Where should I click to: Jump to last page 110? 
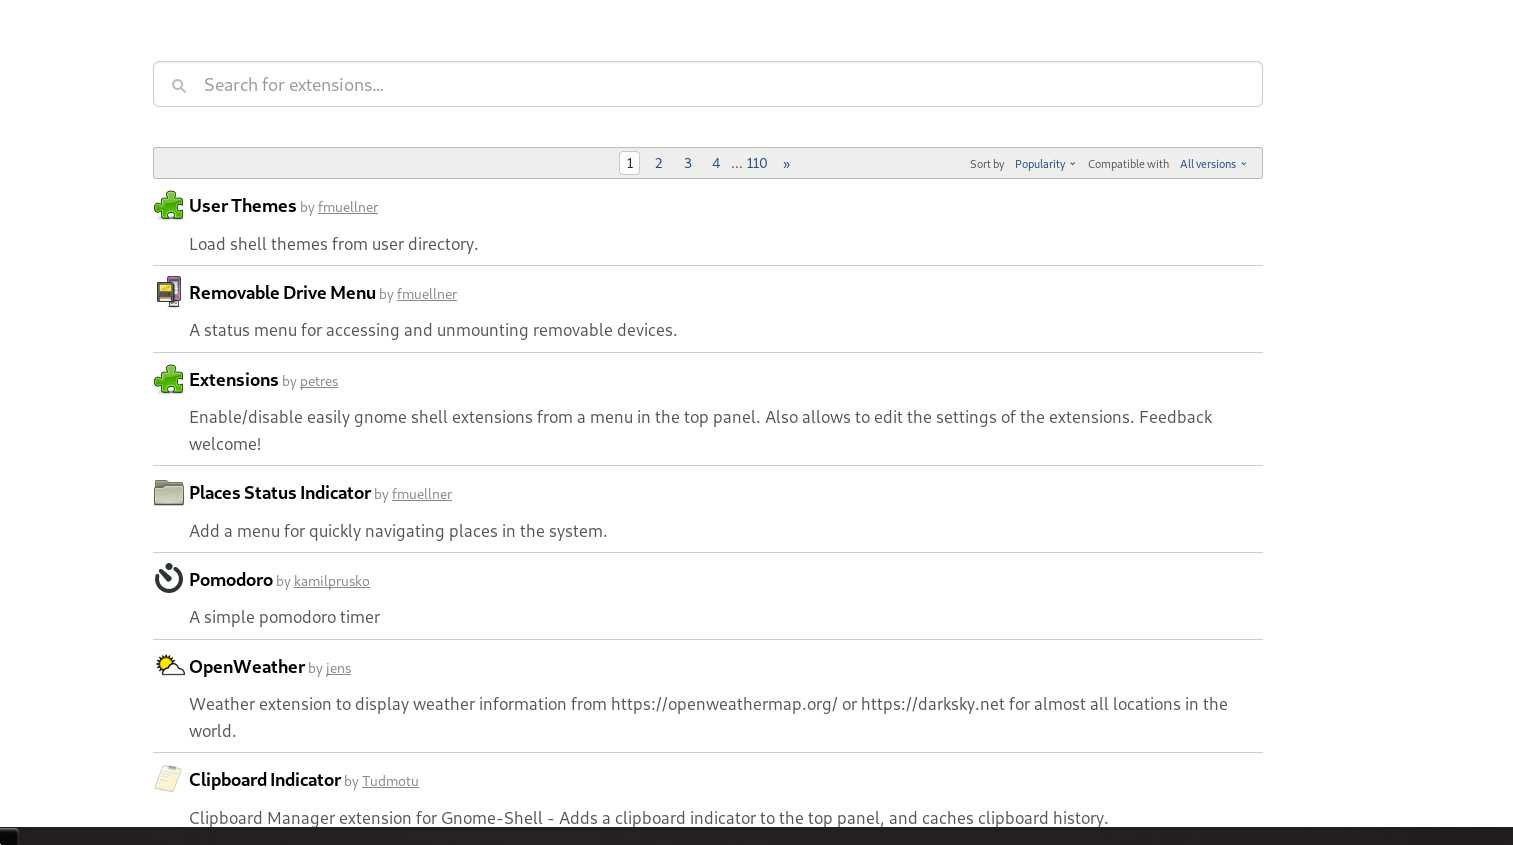click(x=757, y=163)
